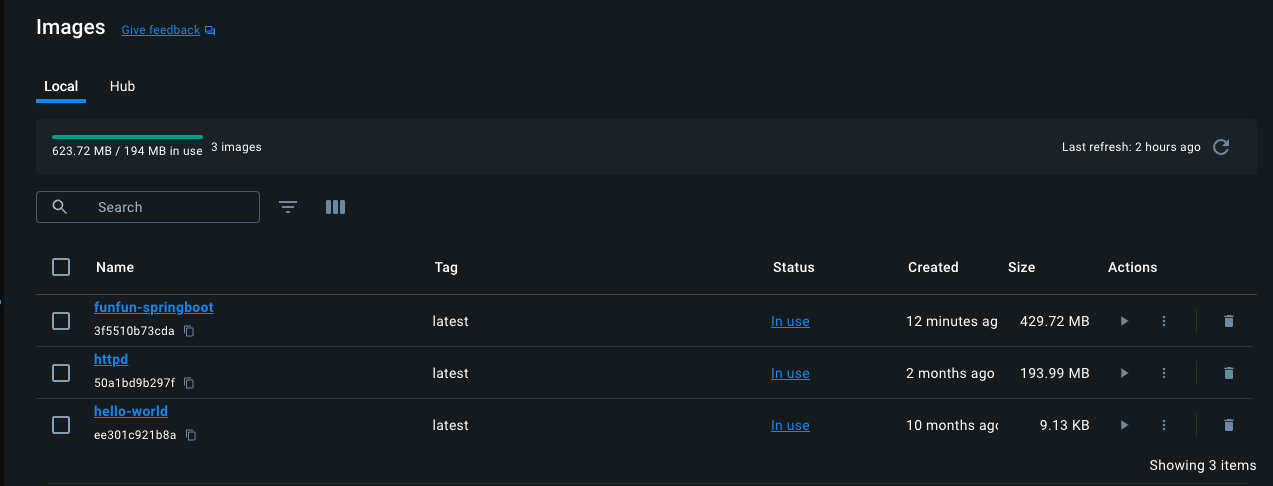Copy the funfun-springboot image ID
This screenshot has width=1273, height=486.
coord(189,331)
